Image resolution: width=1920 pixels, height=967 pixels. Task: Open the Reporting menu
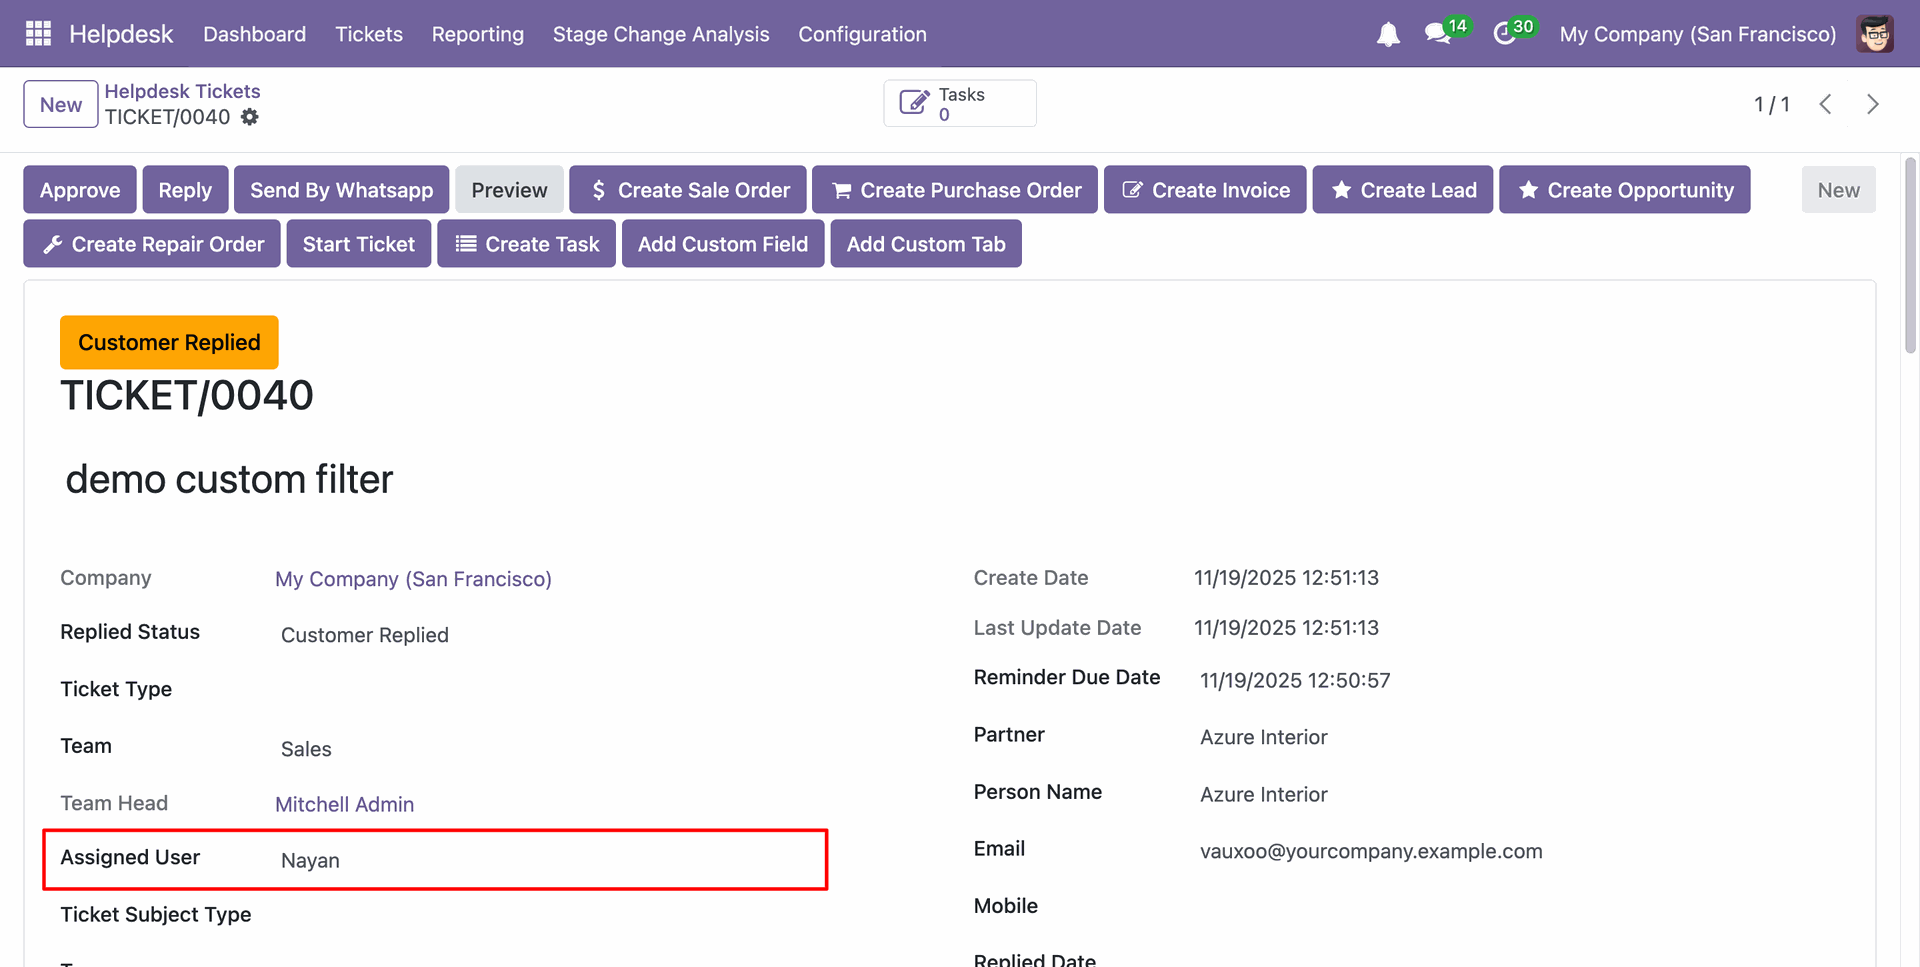pyautogui.click(x=477, y=34)
